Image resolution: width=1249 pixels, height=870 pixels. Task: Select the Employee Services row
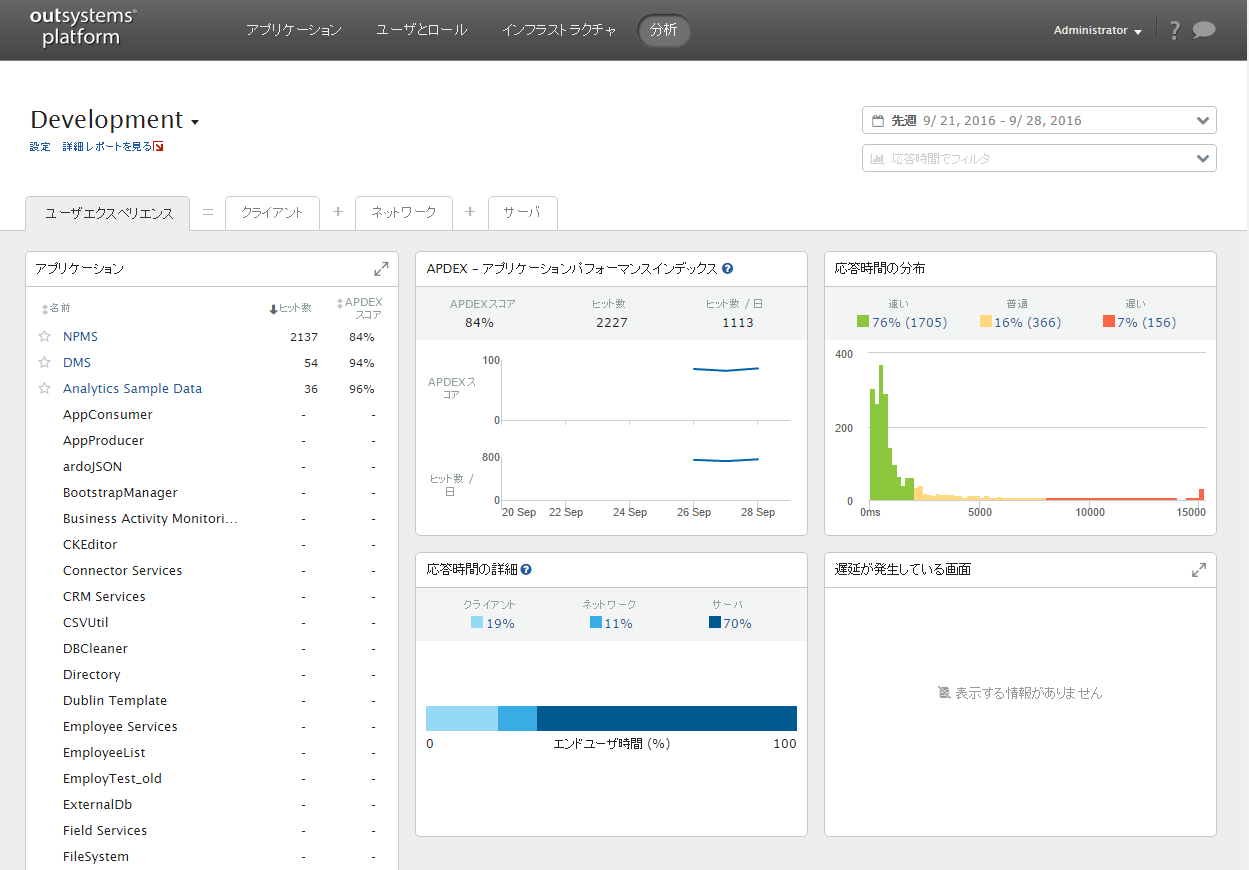[x=212, y=727]
